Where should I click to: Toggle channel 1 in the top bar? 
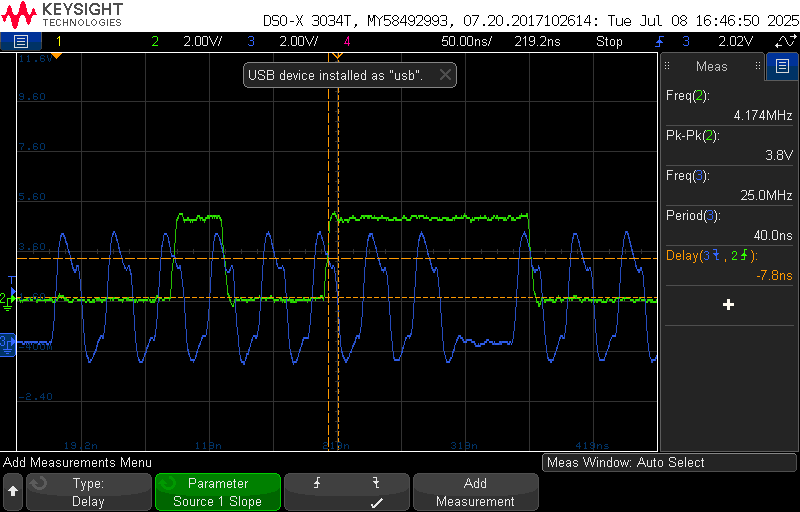point(58,41)
